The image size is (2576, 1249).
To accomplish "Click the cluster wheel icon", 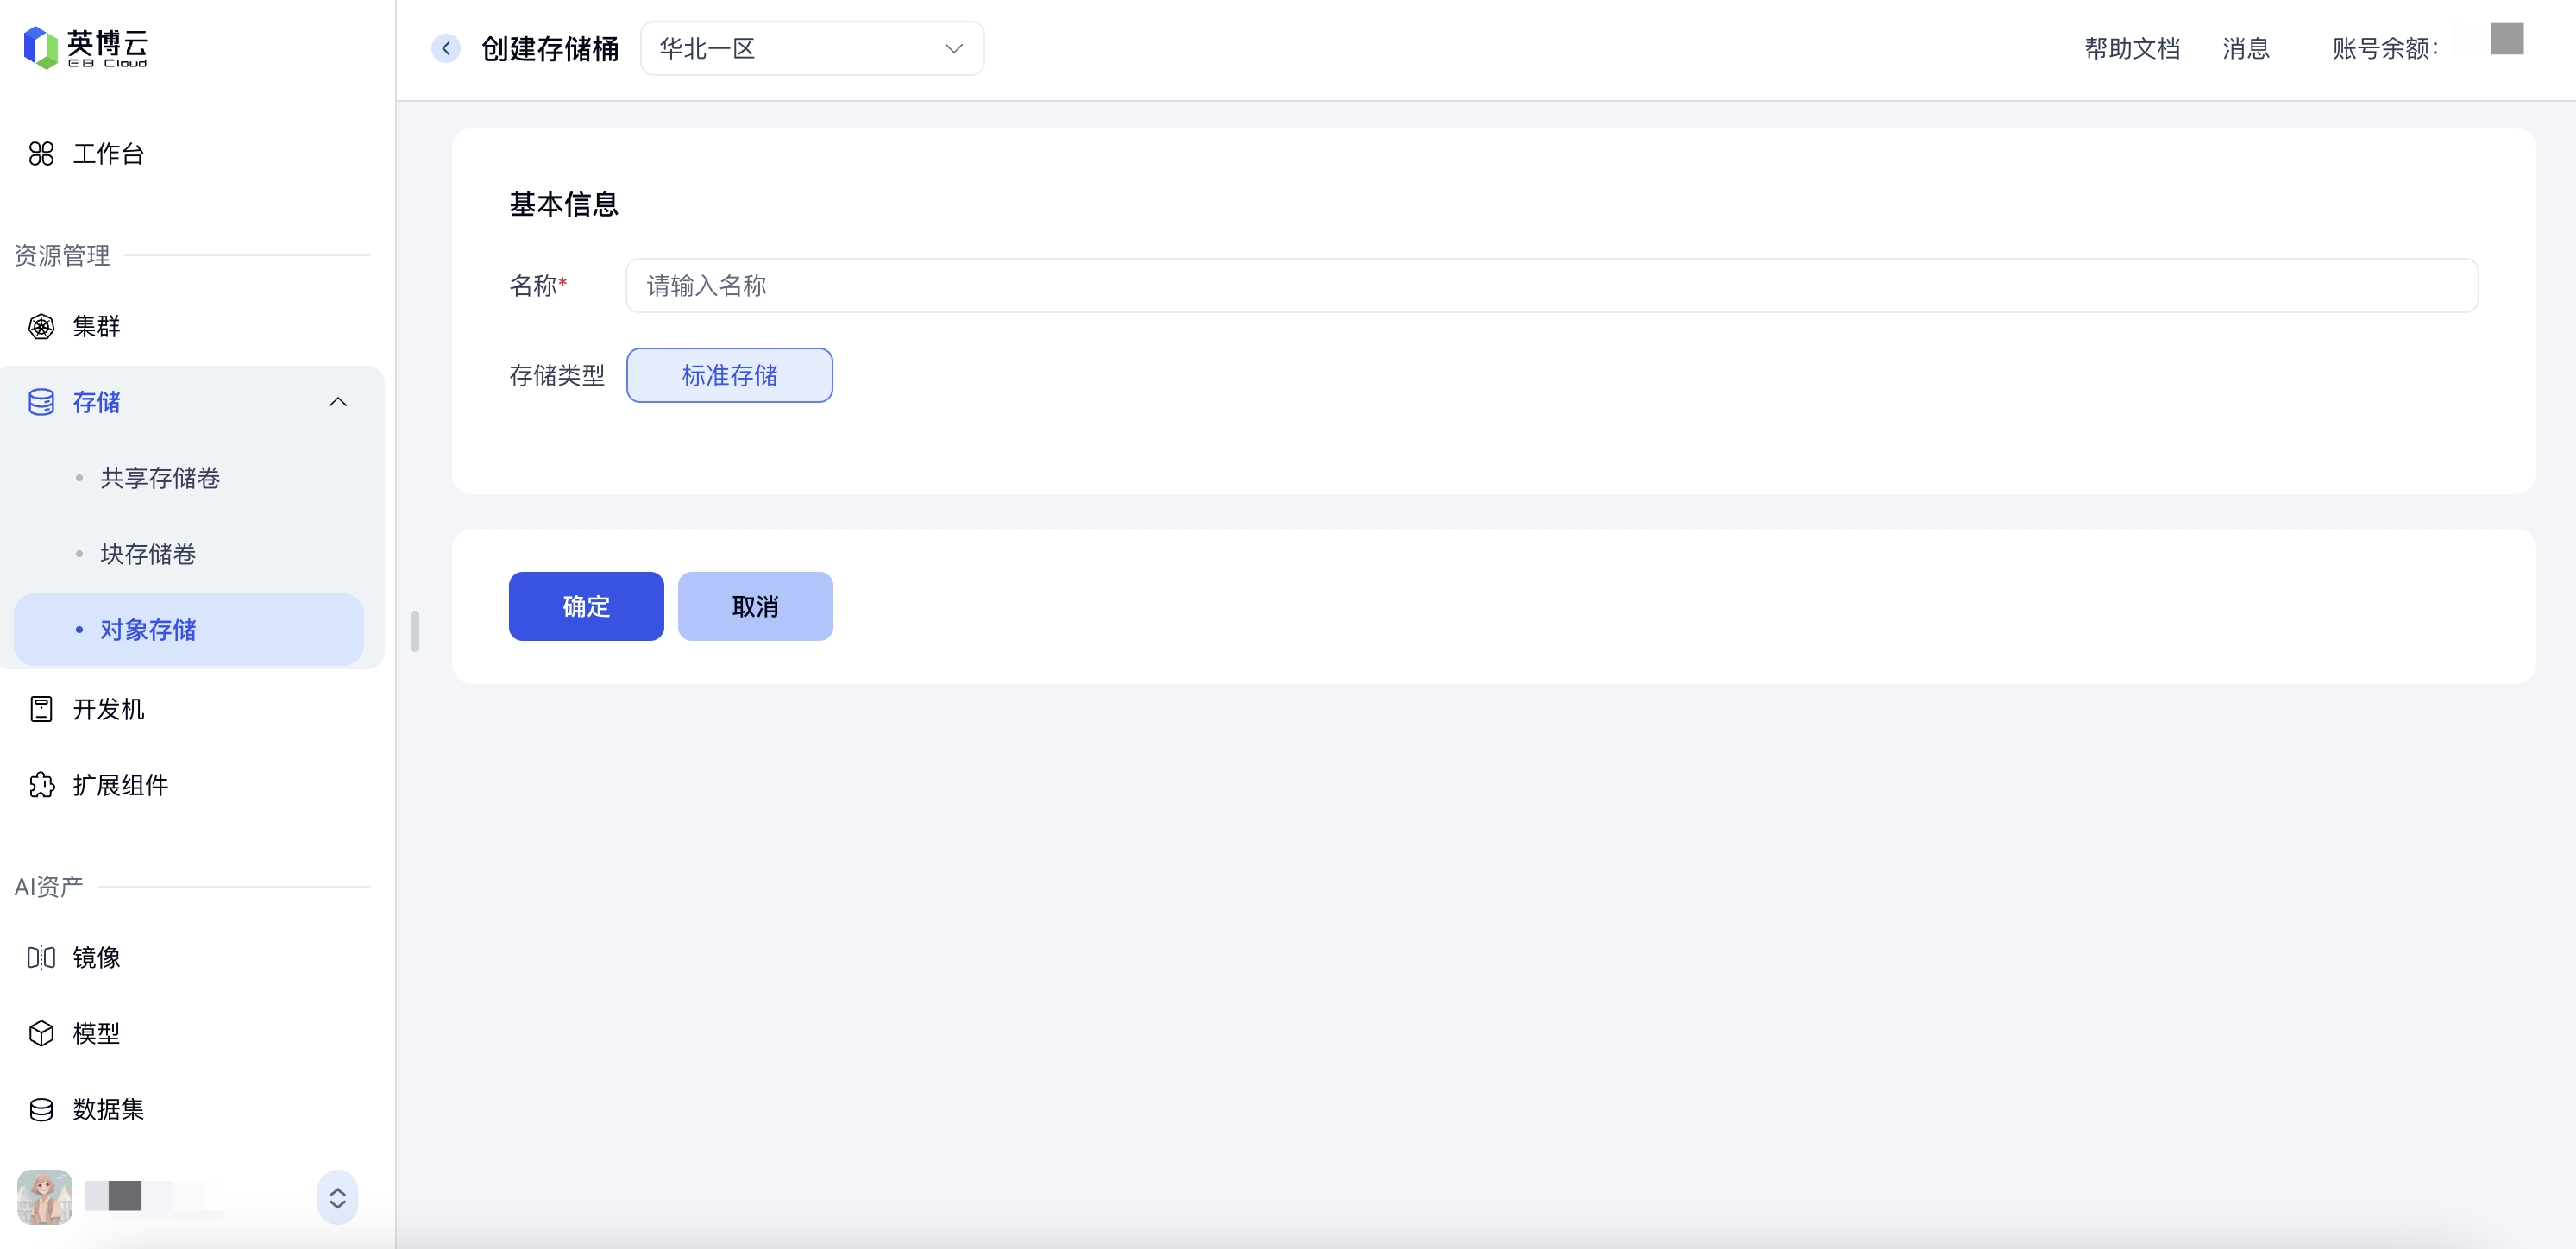I will pyautogui.click(x=41, y=326).
